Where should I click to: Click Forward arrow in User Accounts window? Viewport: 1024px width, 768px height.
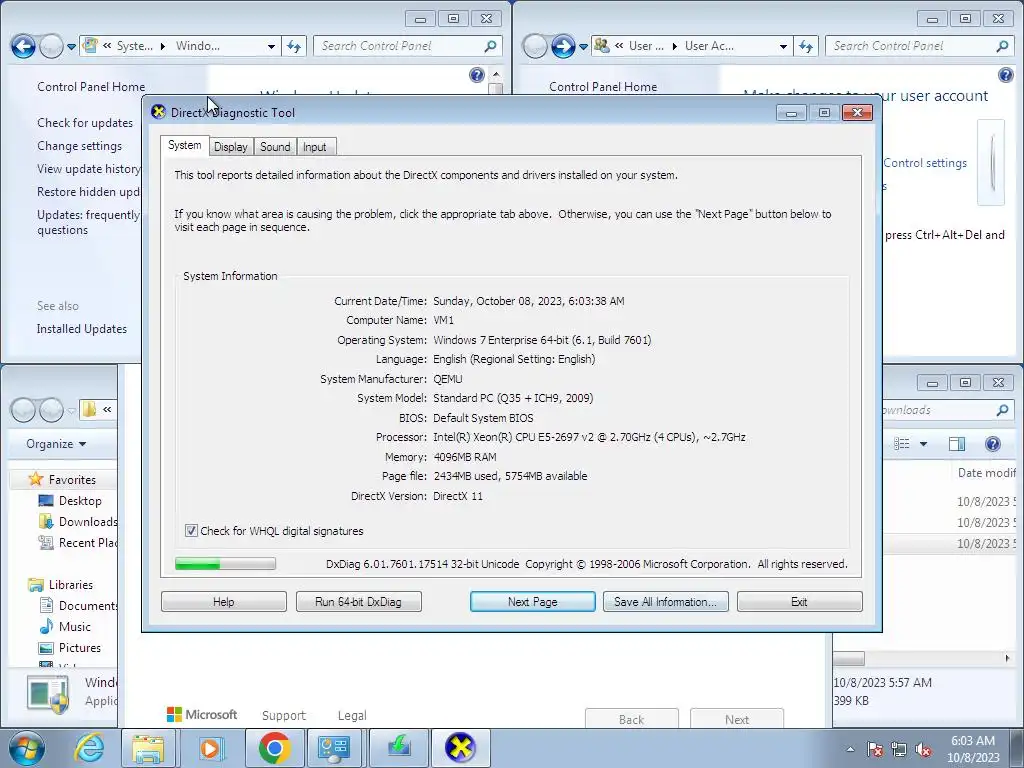562,46
